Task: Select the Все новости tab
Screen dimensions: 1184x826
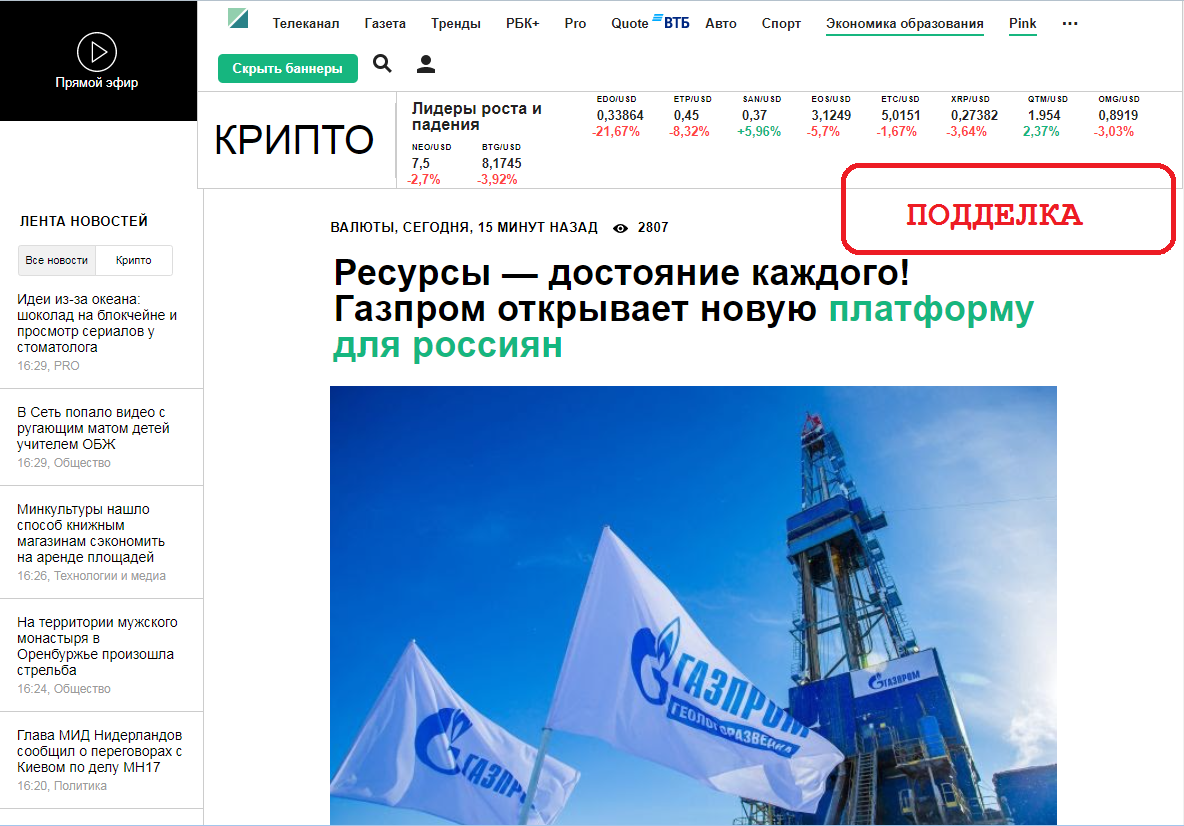Action: pyautogui.click(x=57, y=260)
